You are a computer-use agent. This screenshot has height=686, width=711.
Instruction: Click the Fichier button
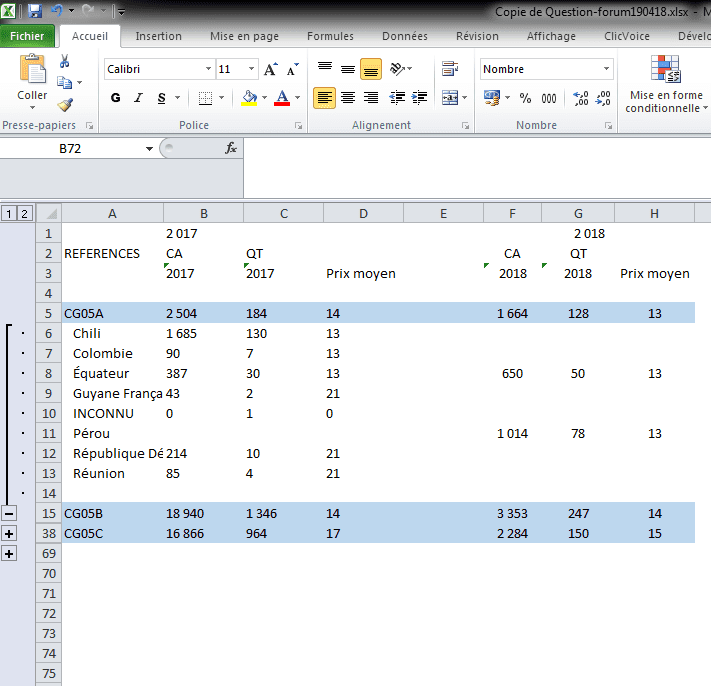pos(27,36)
